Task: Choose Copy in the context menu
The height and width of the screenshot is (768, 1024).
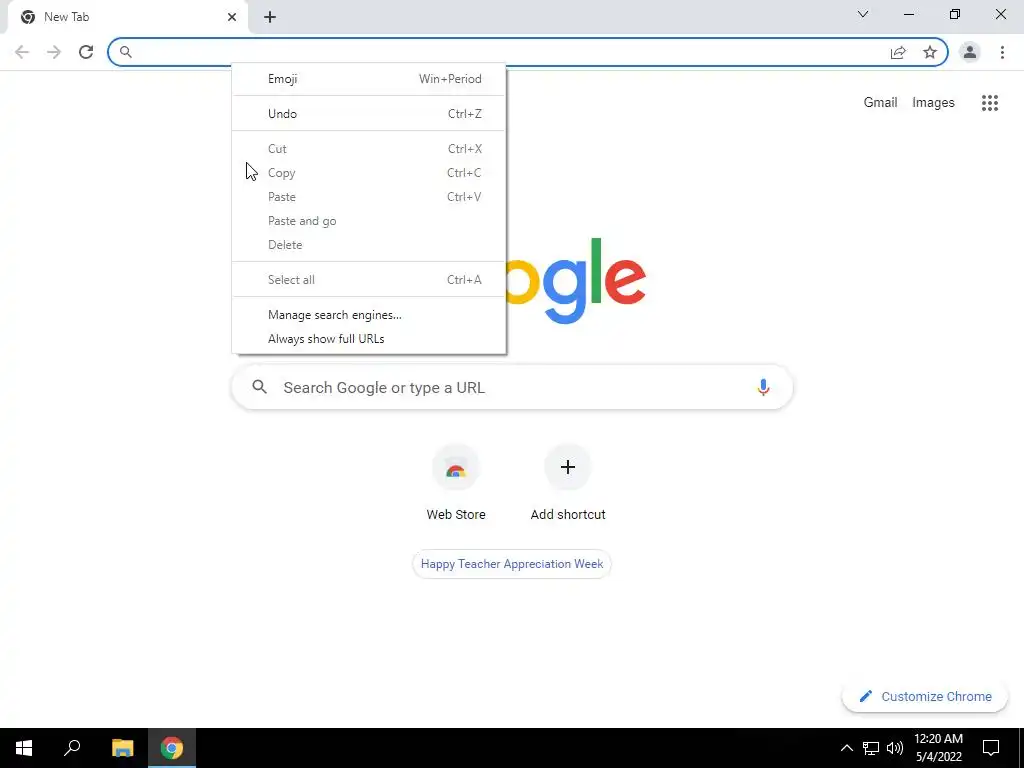Action: (x=369, y=173)
